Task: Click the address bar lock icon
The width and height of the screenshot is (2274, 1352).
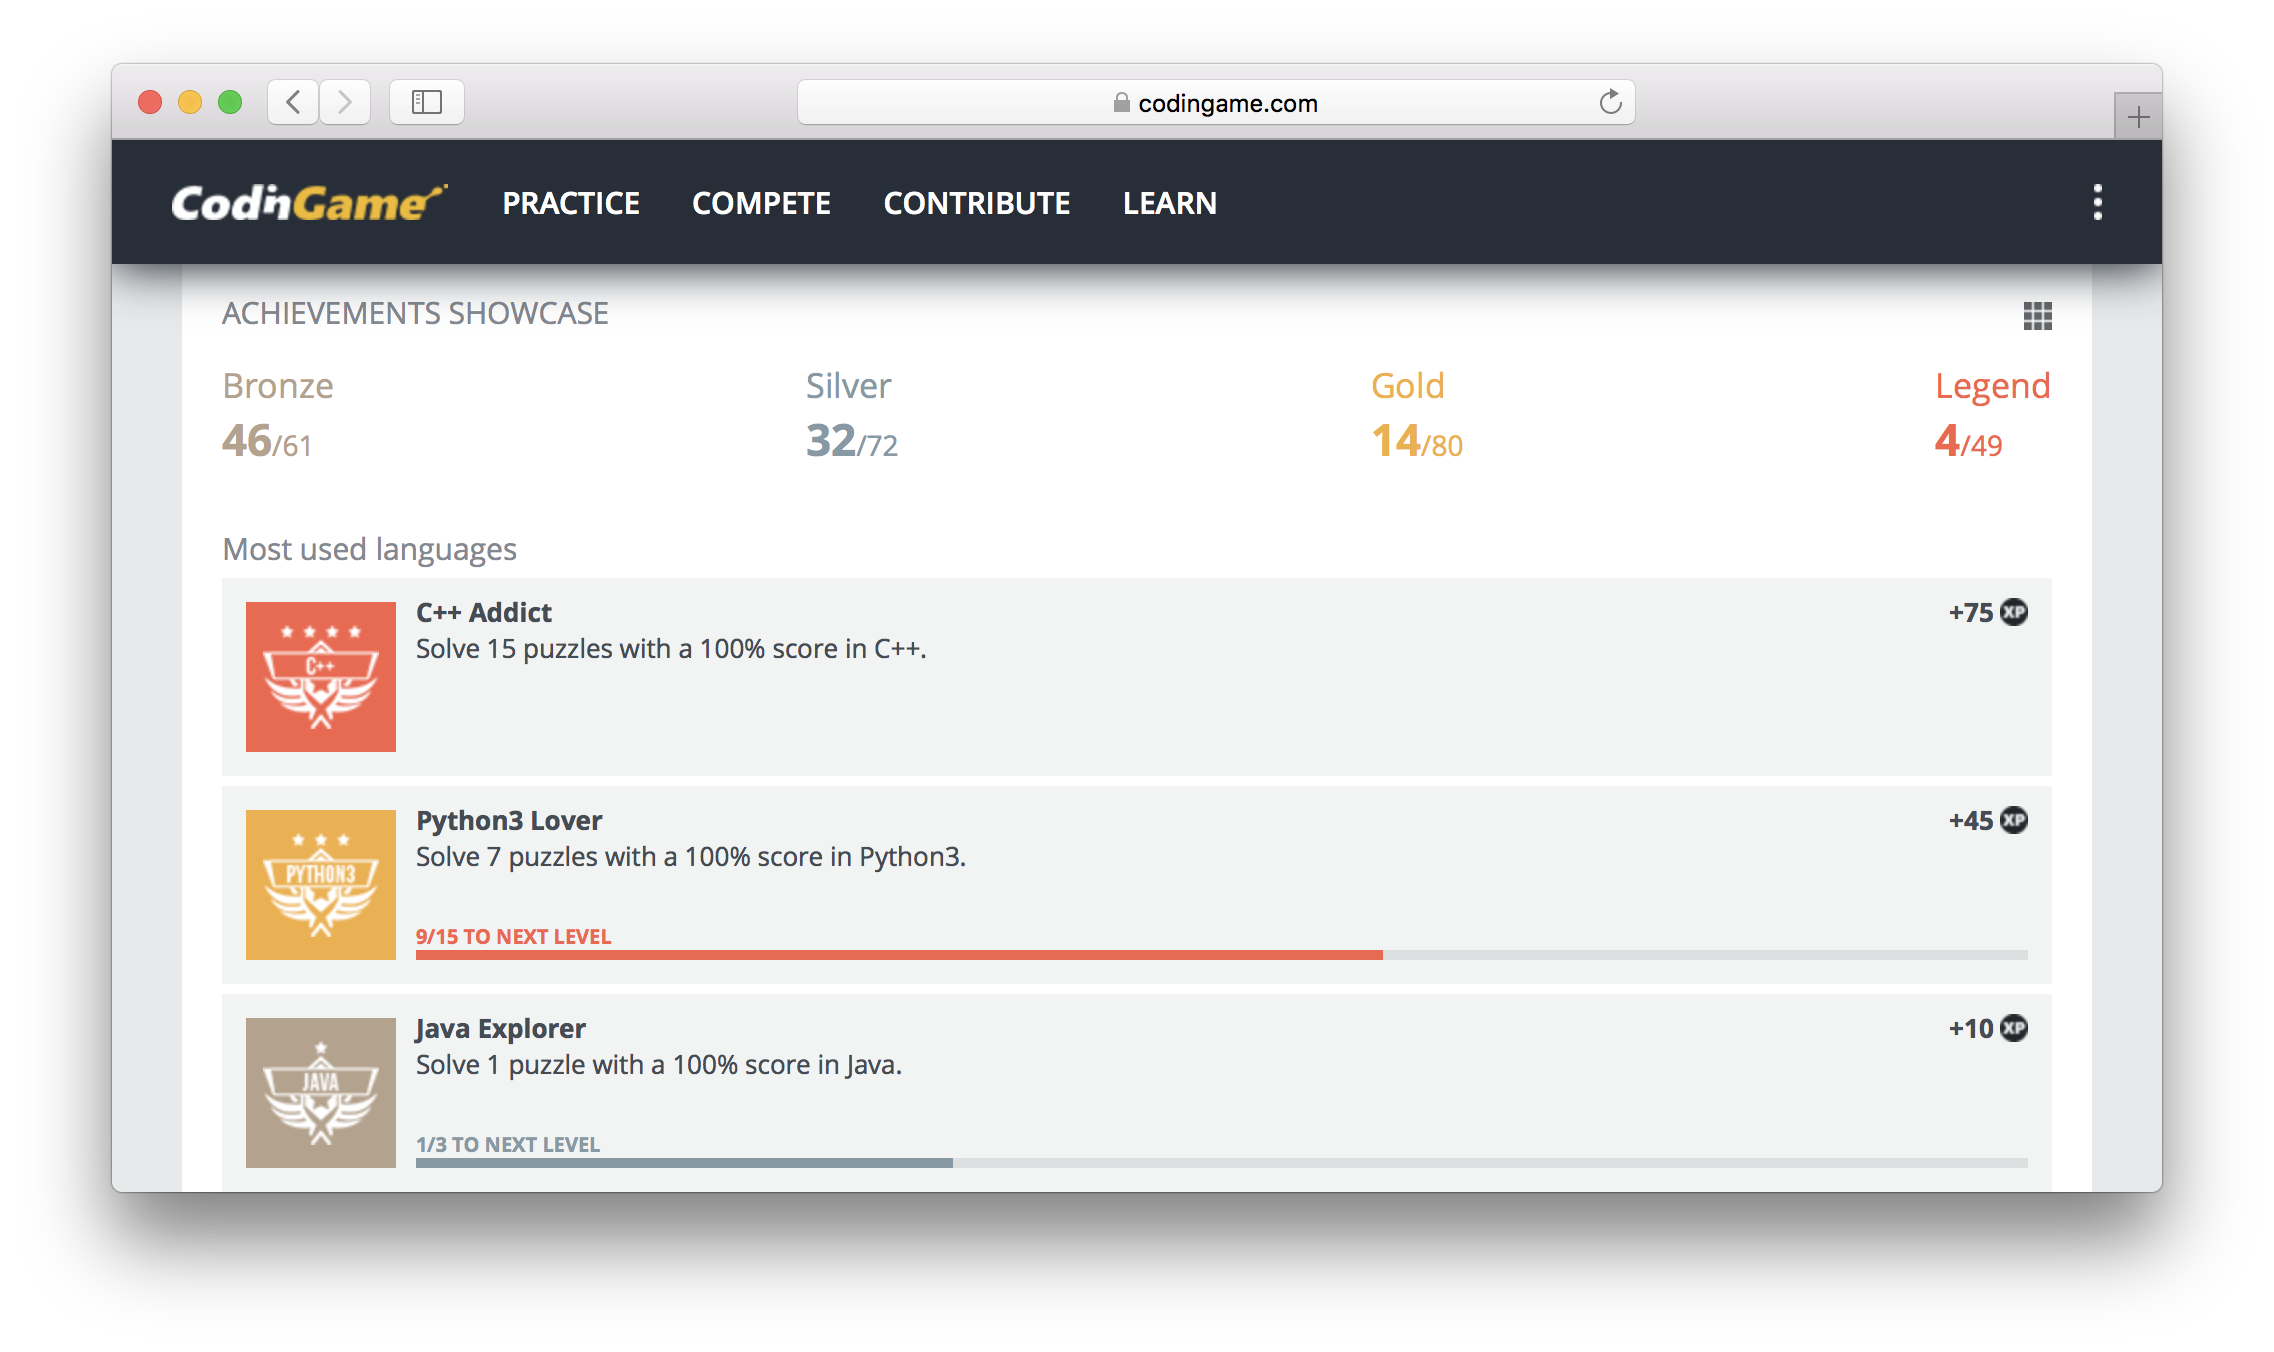Action: click(x=1122, y=102)
